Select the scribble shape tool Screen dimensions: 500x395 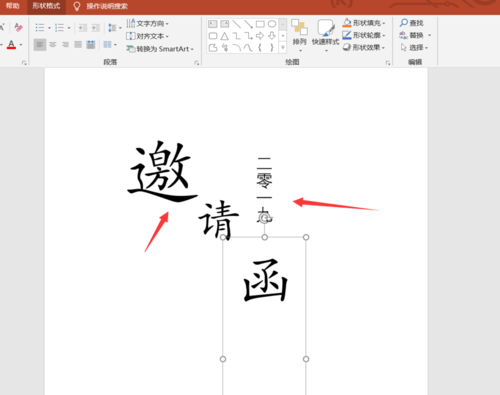225,48
